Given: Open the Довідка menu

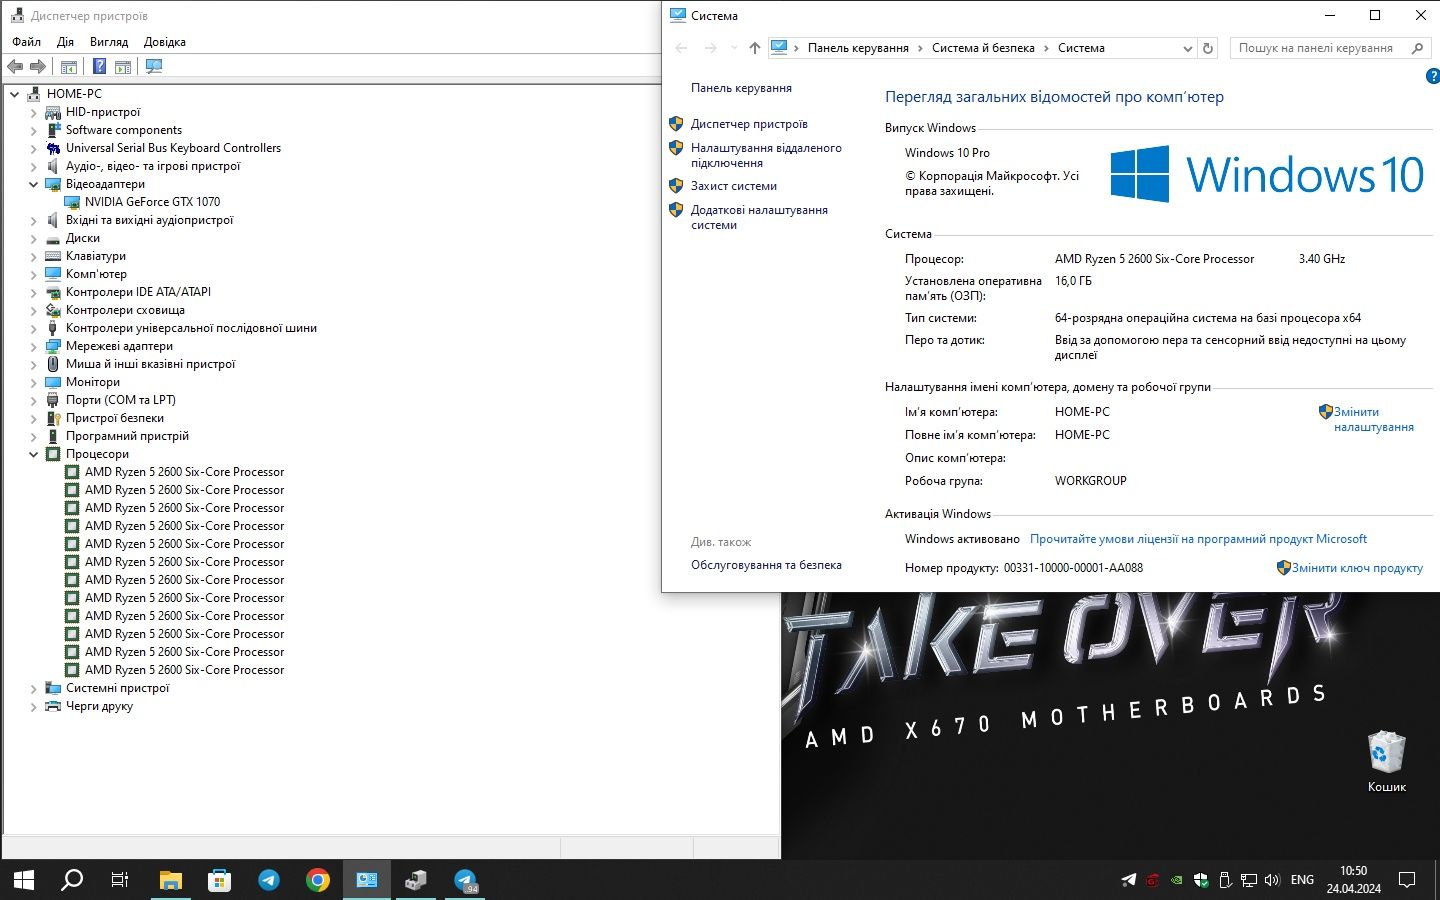Looking at the screenshot, I should click(x=165, y=42).
